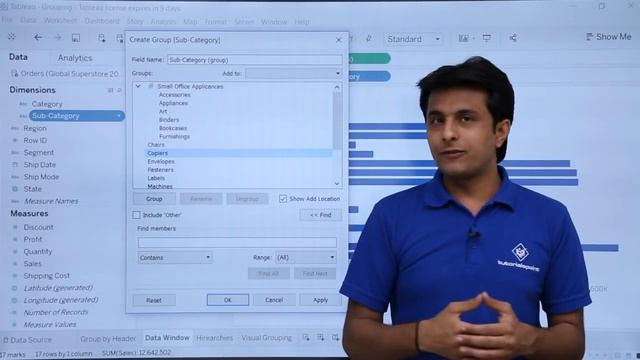Switch to Hierarchies sheet tab

click(x=214, y=338)
